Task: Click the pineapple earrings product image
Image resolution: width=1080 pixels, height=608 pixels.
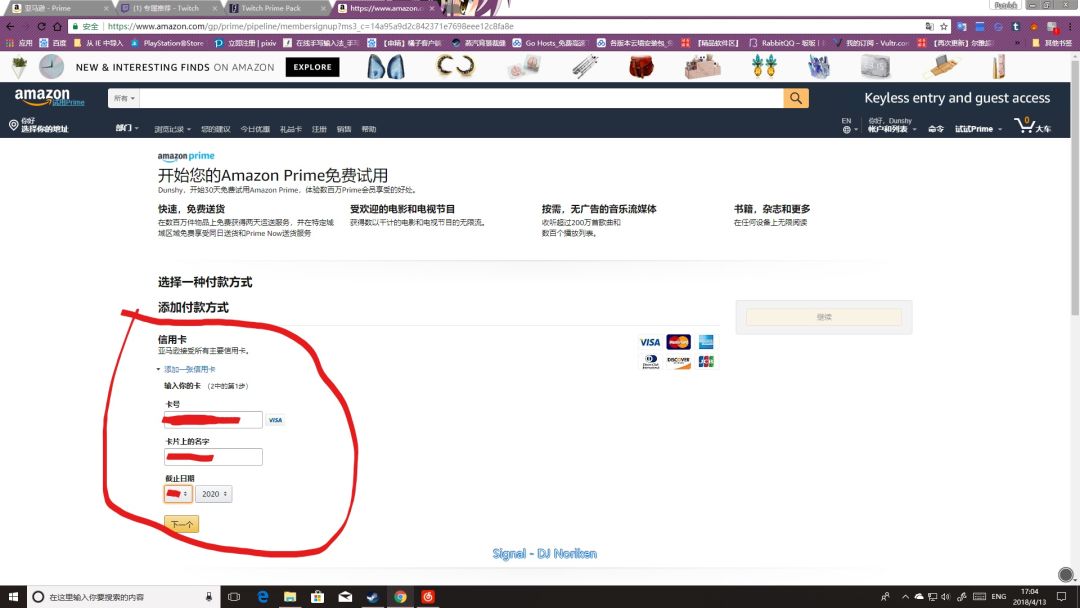Action: (x=764, y=67)
